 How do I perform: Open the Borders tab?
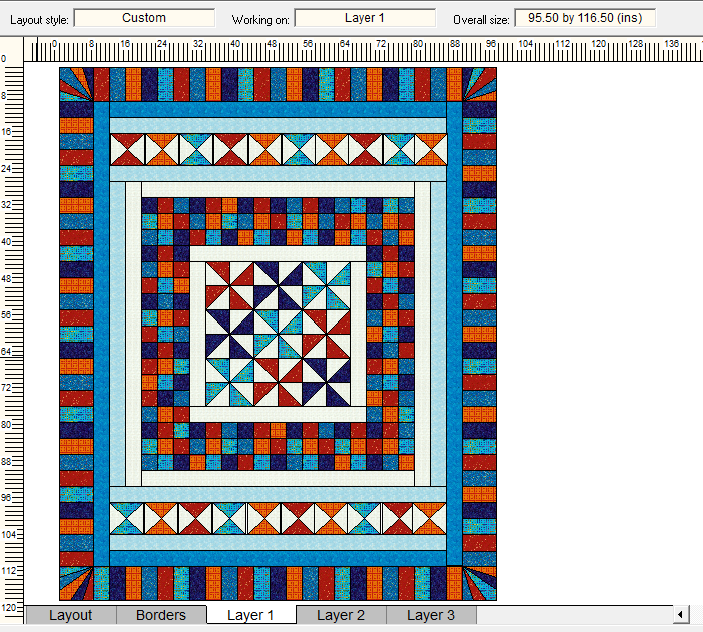[161, 615]
